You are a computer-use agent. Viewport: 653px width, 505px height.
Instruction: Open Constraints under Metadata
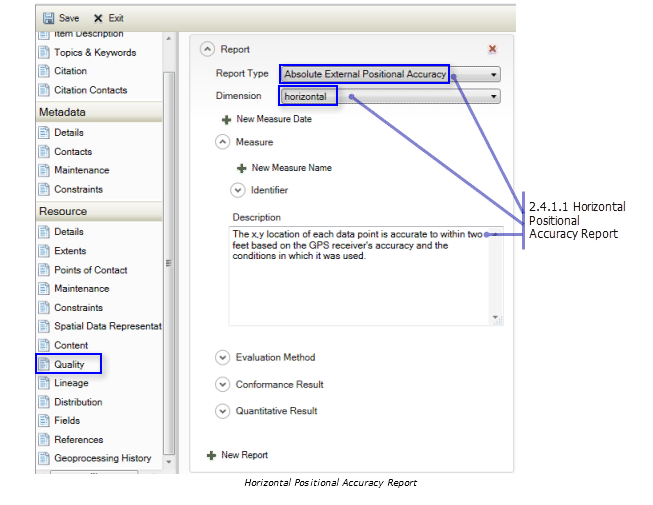click(x=78, y=189)
